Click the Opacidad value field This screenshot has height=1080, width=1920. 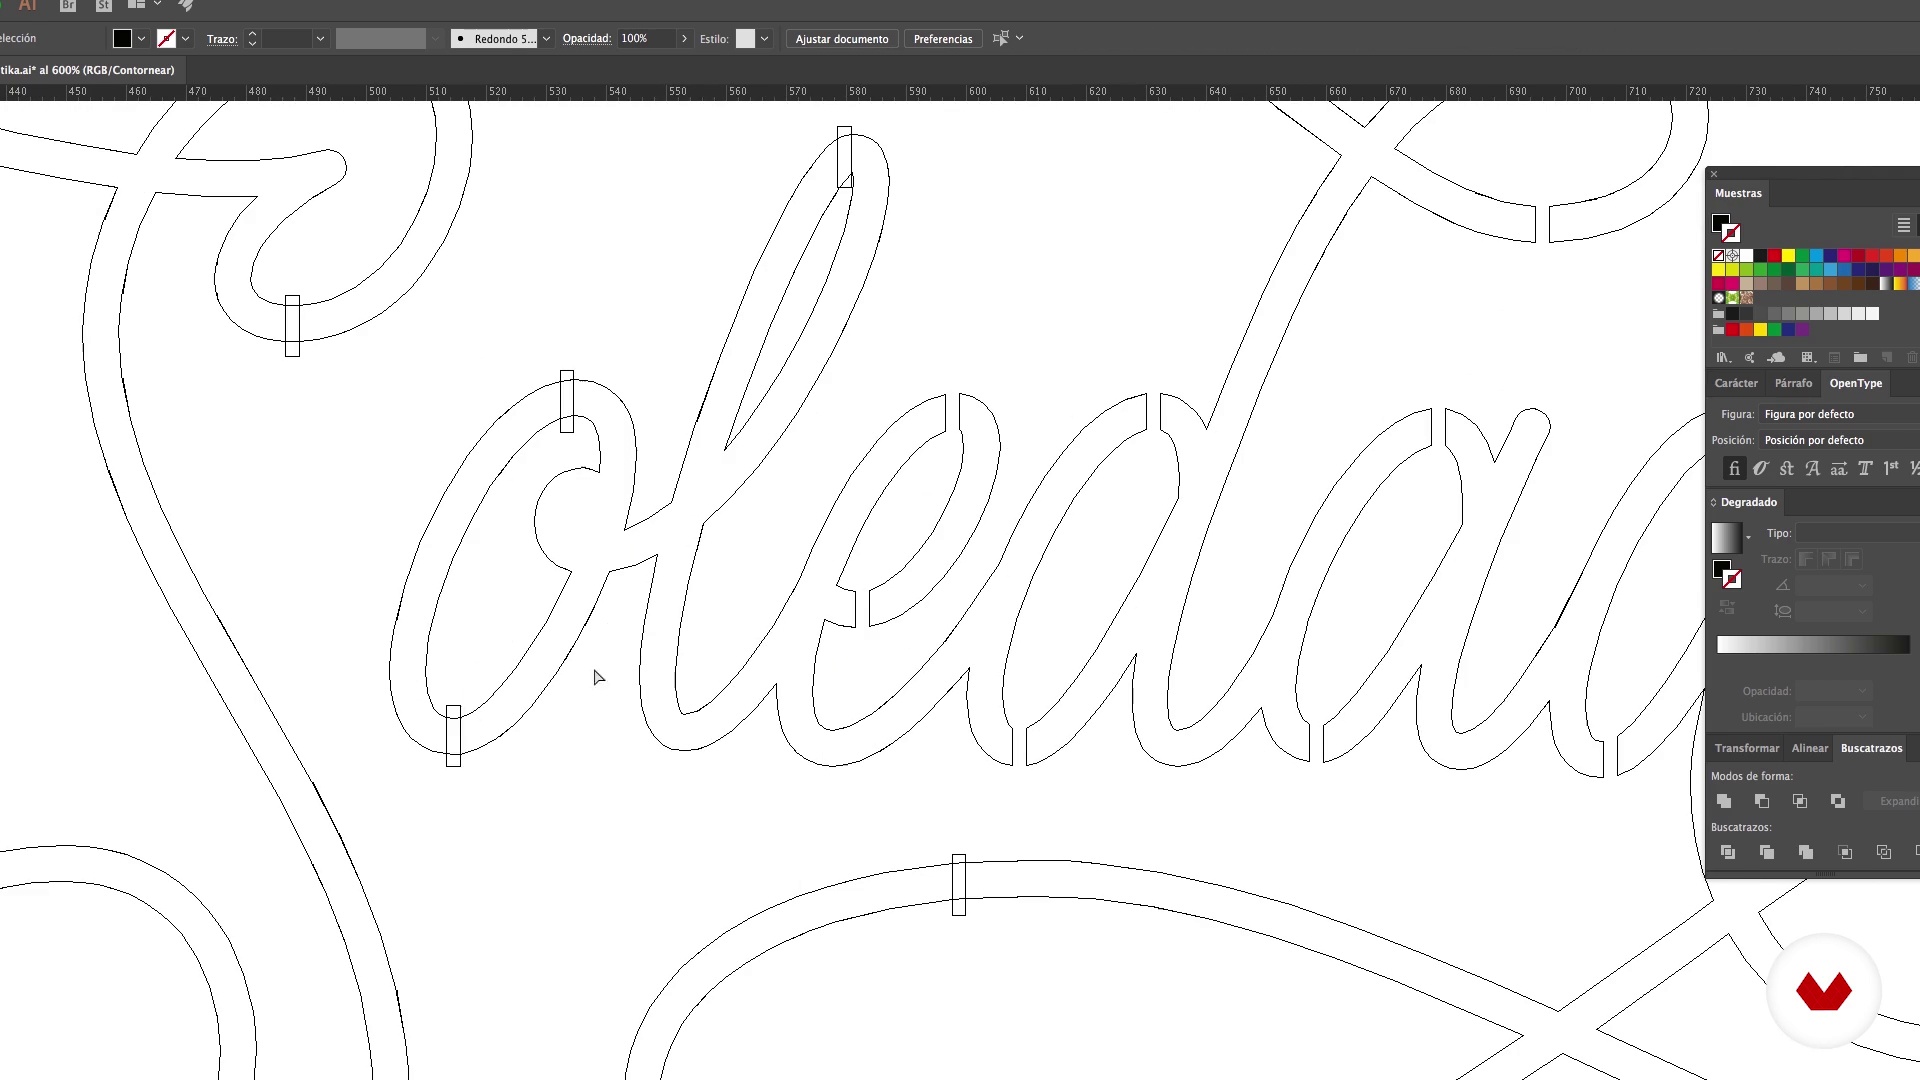[645, 39]
